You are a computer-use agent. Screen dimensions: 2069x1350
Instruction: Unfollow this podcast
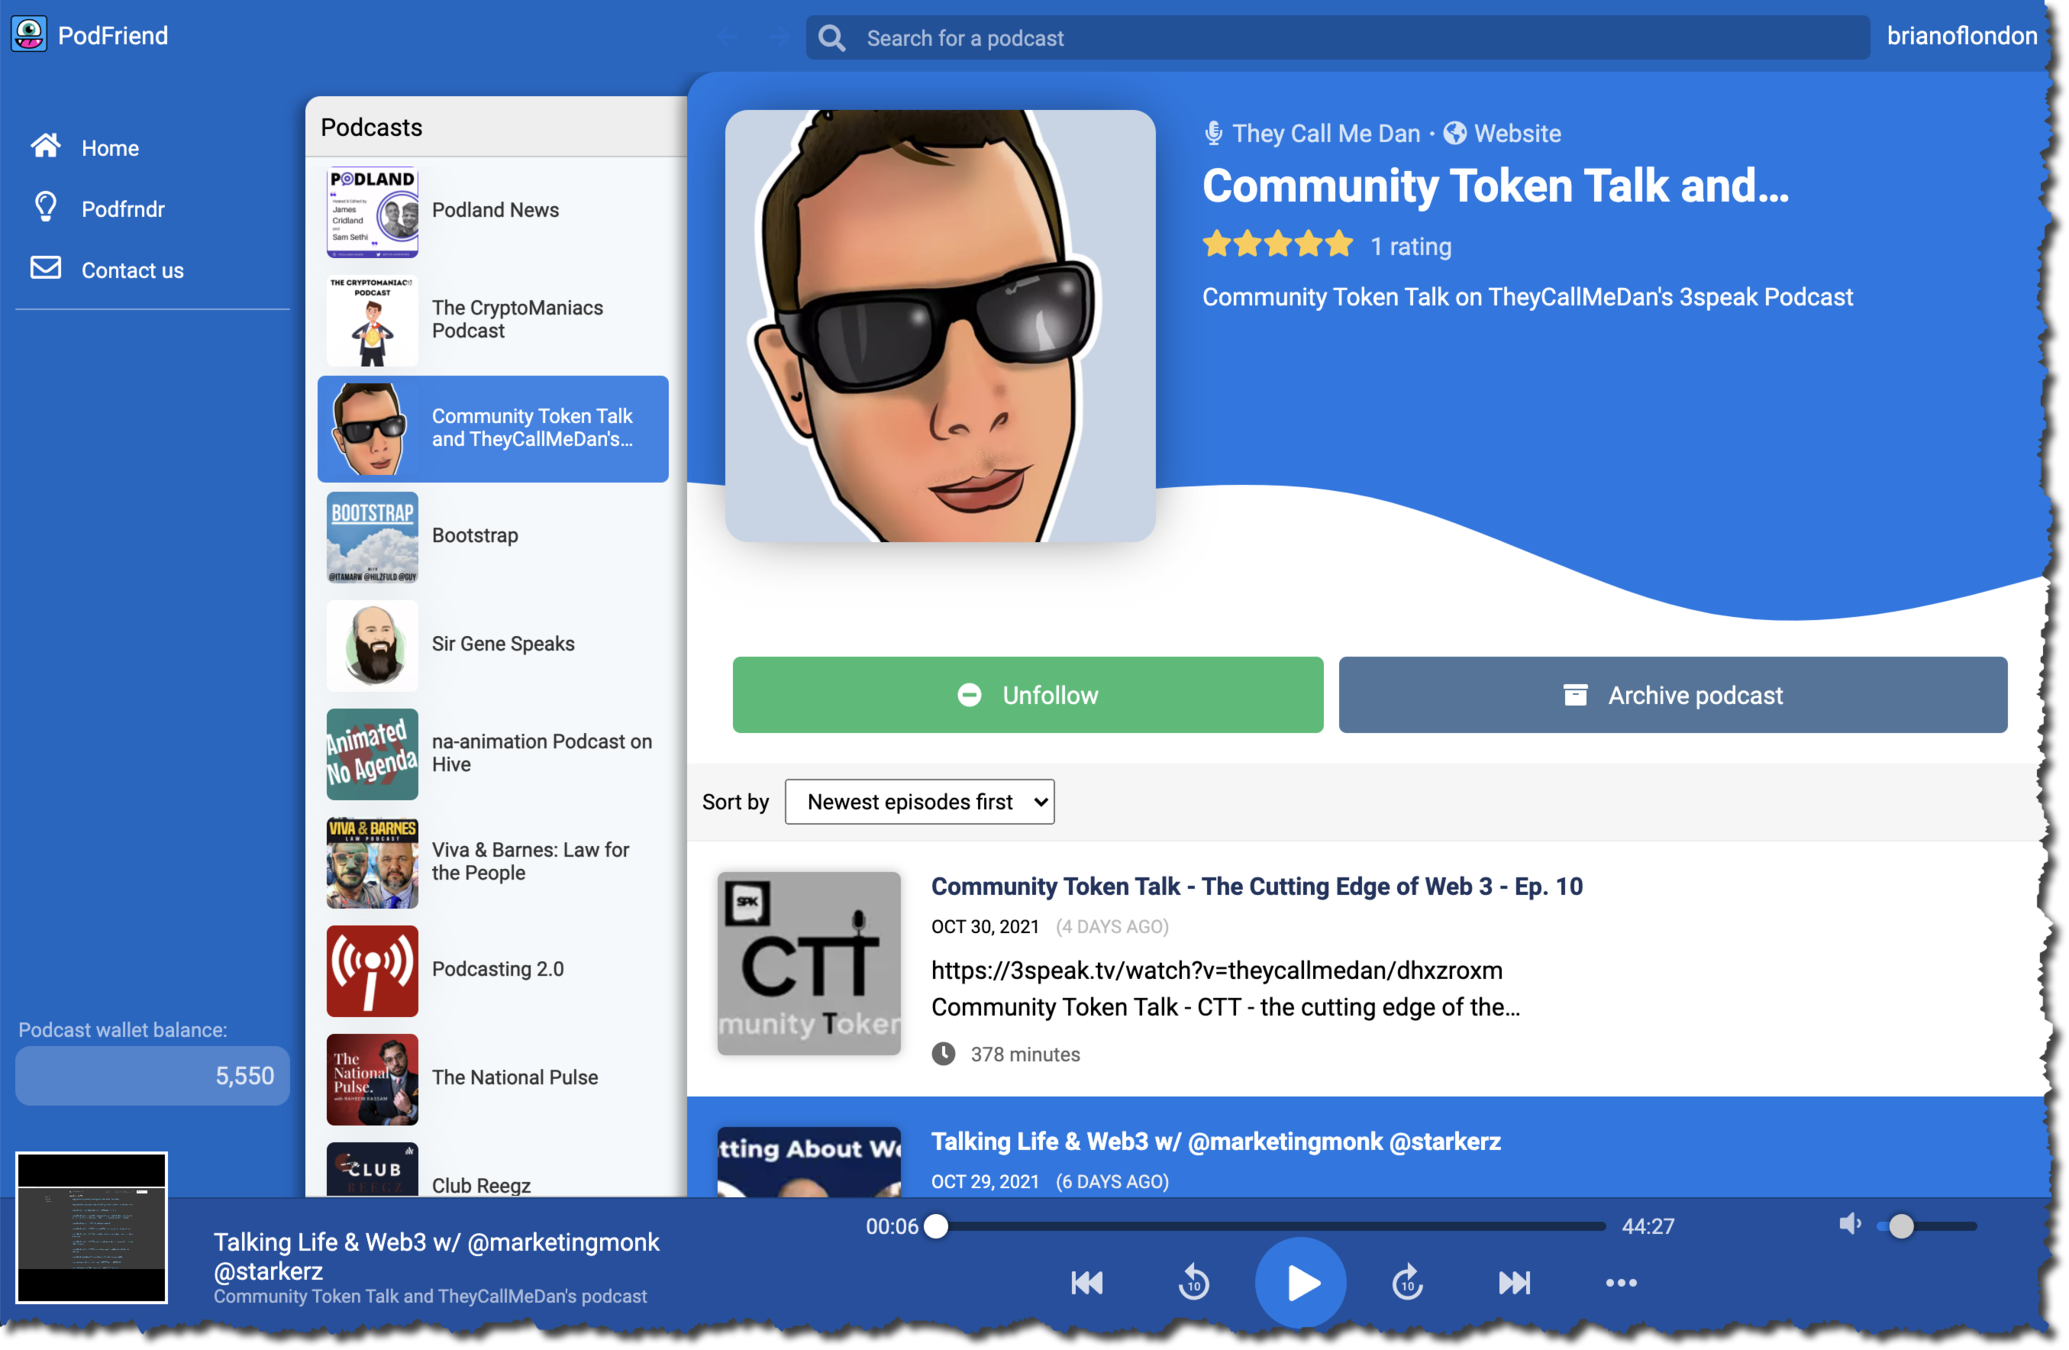[1027, 695]
